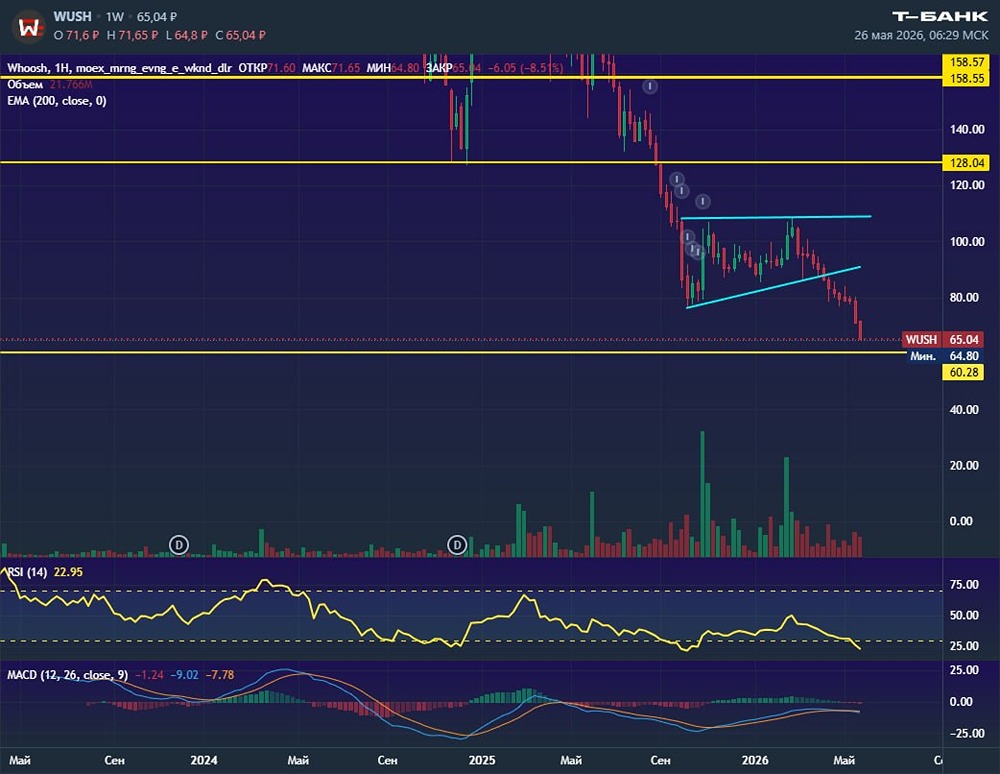Click the MACD histogram value -1.24
This screenshot has height=774, width=1000.
pos(149,675)
